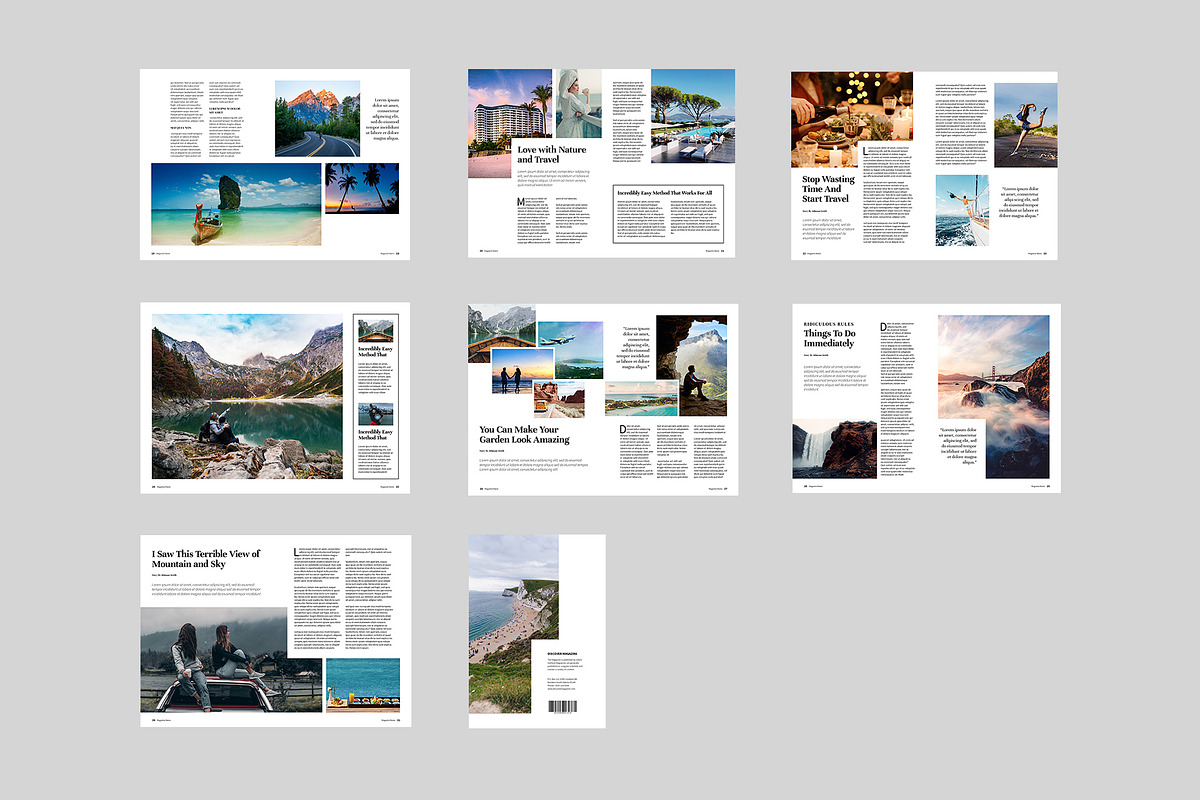The width and height of the screenshot is (1200, 800).
Task: Select the back cover cliff beach photo
Action: click(x=513, y=624)
